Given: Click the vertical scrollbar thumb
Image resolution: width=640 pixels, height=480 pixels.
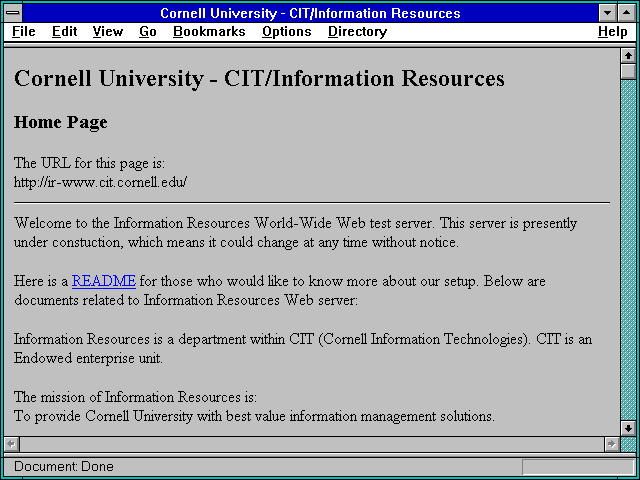Looking at the screenshot, I should coord(628,71).
